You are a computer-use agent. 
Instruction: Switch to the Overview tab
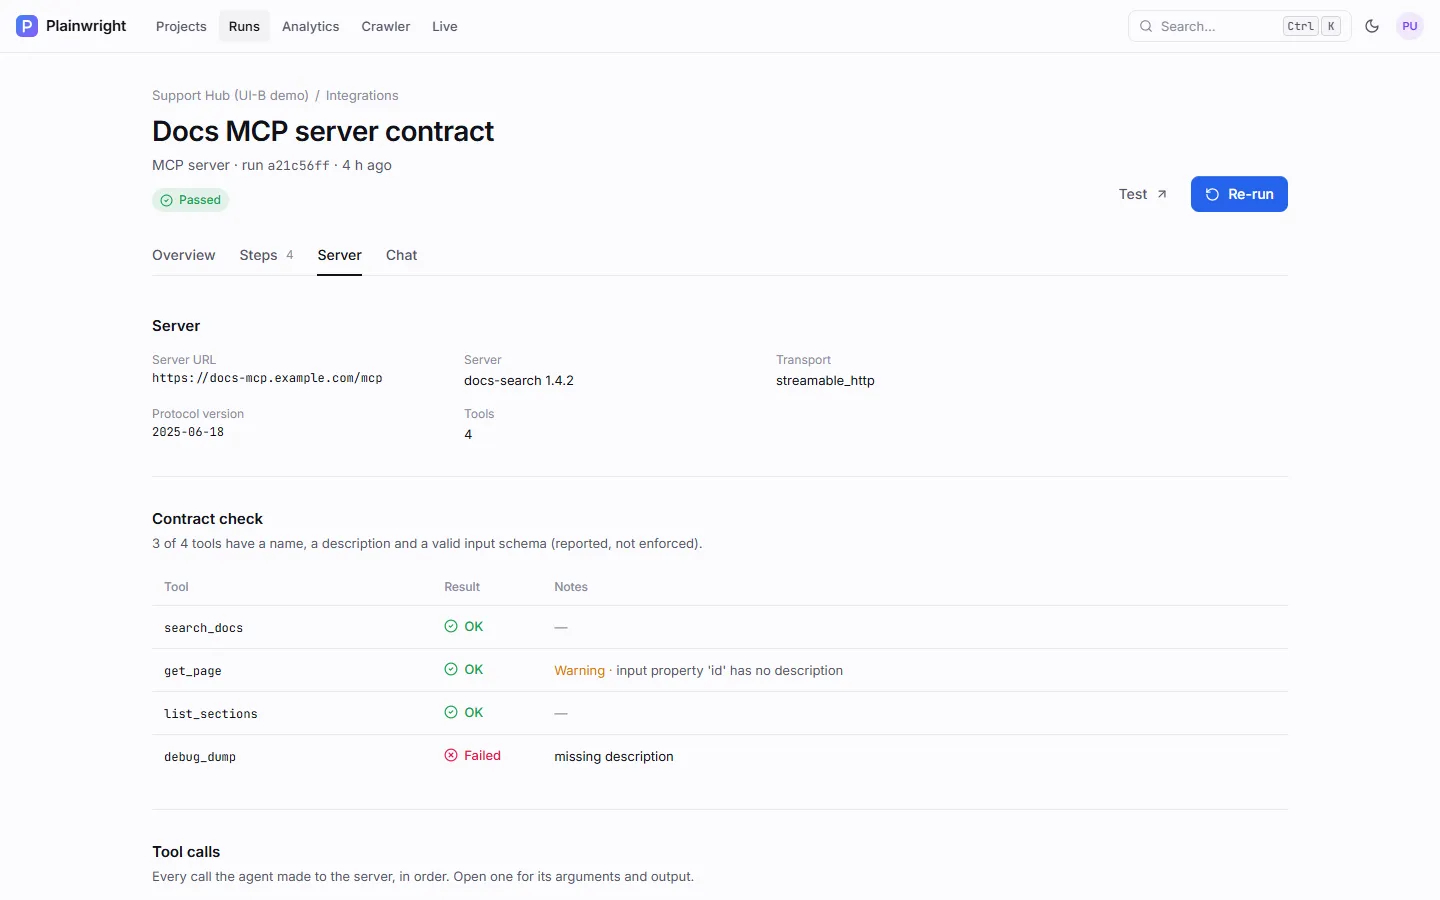click(x=184, y=255)
